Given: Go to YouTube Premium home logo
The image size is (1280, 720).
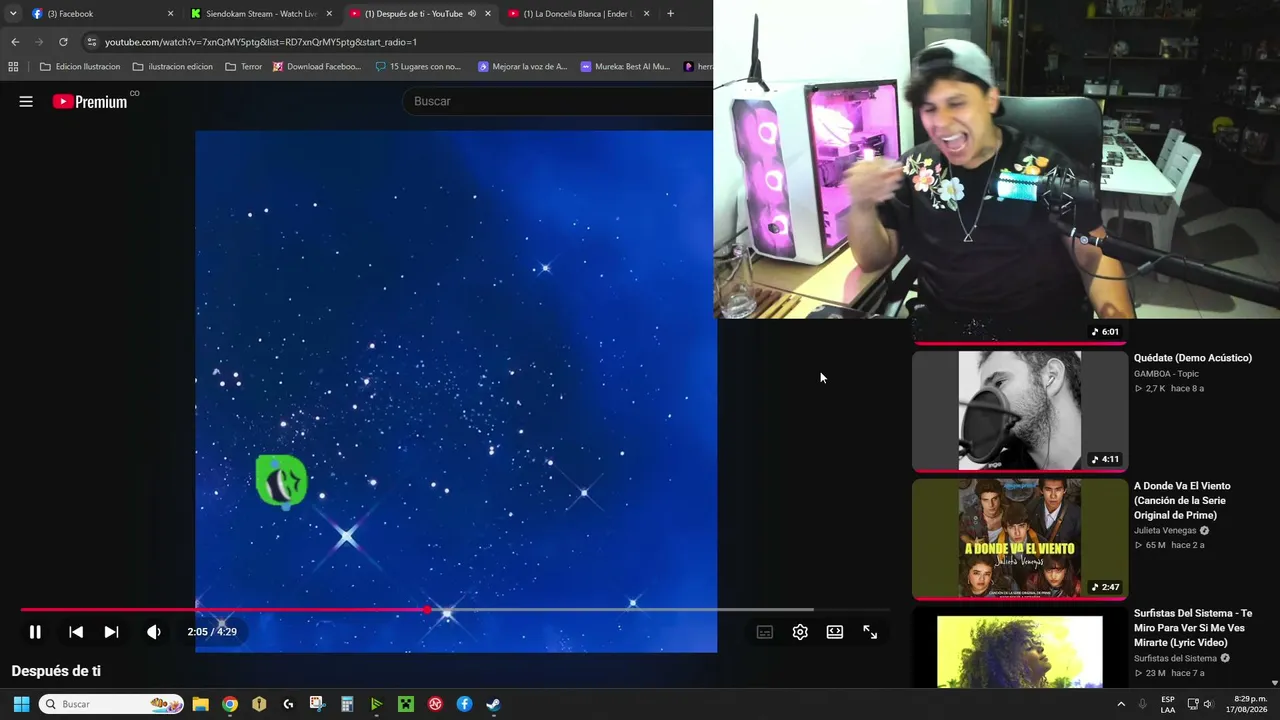Looking at the screenshot, I should click(90, 101).
